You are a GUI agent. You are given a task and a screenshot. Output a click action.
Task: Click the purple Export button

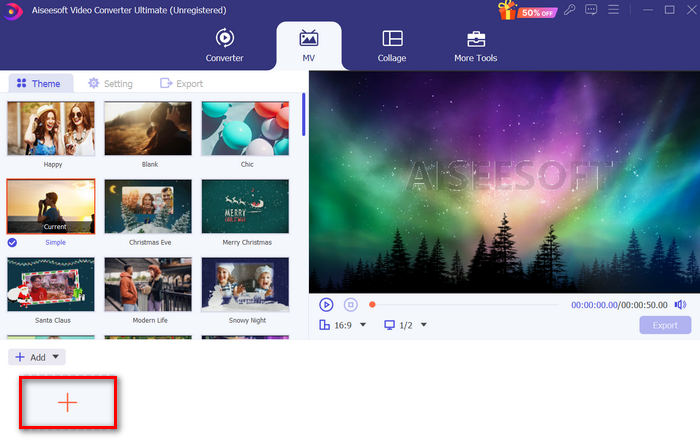click(x=665, y=325)
